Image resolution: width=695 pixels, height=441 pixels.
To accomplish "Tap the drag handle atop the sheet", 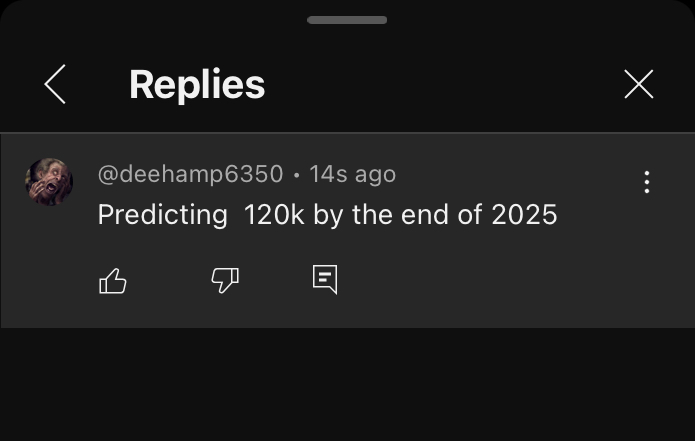I will coord(347,20).
